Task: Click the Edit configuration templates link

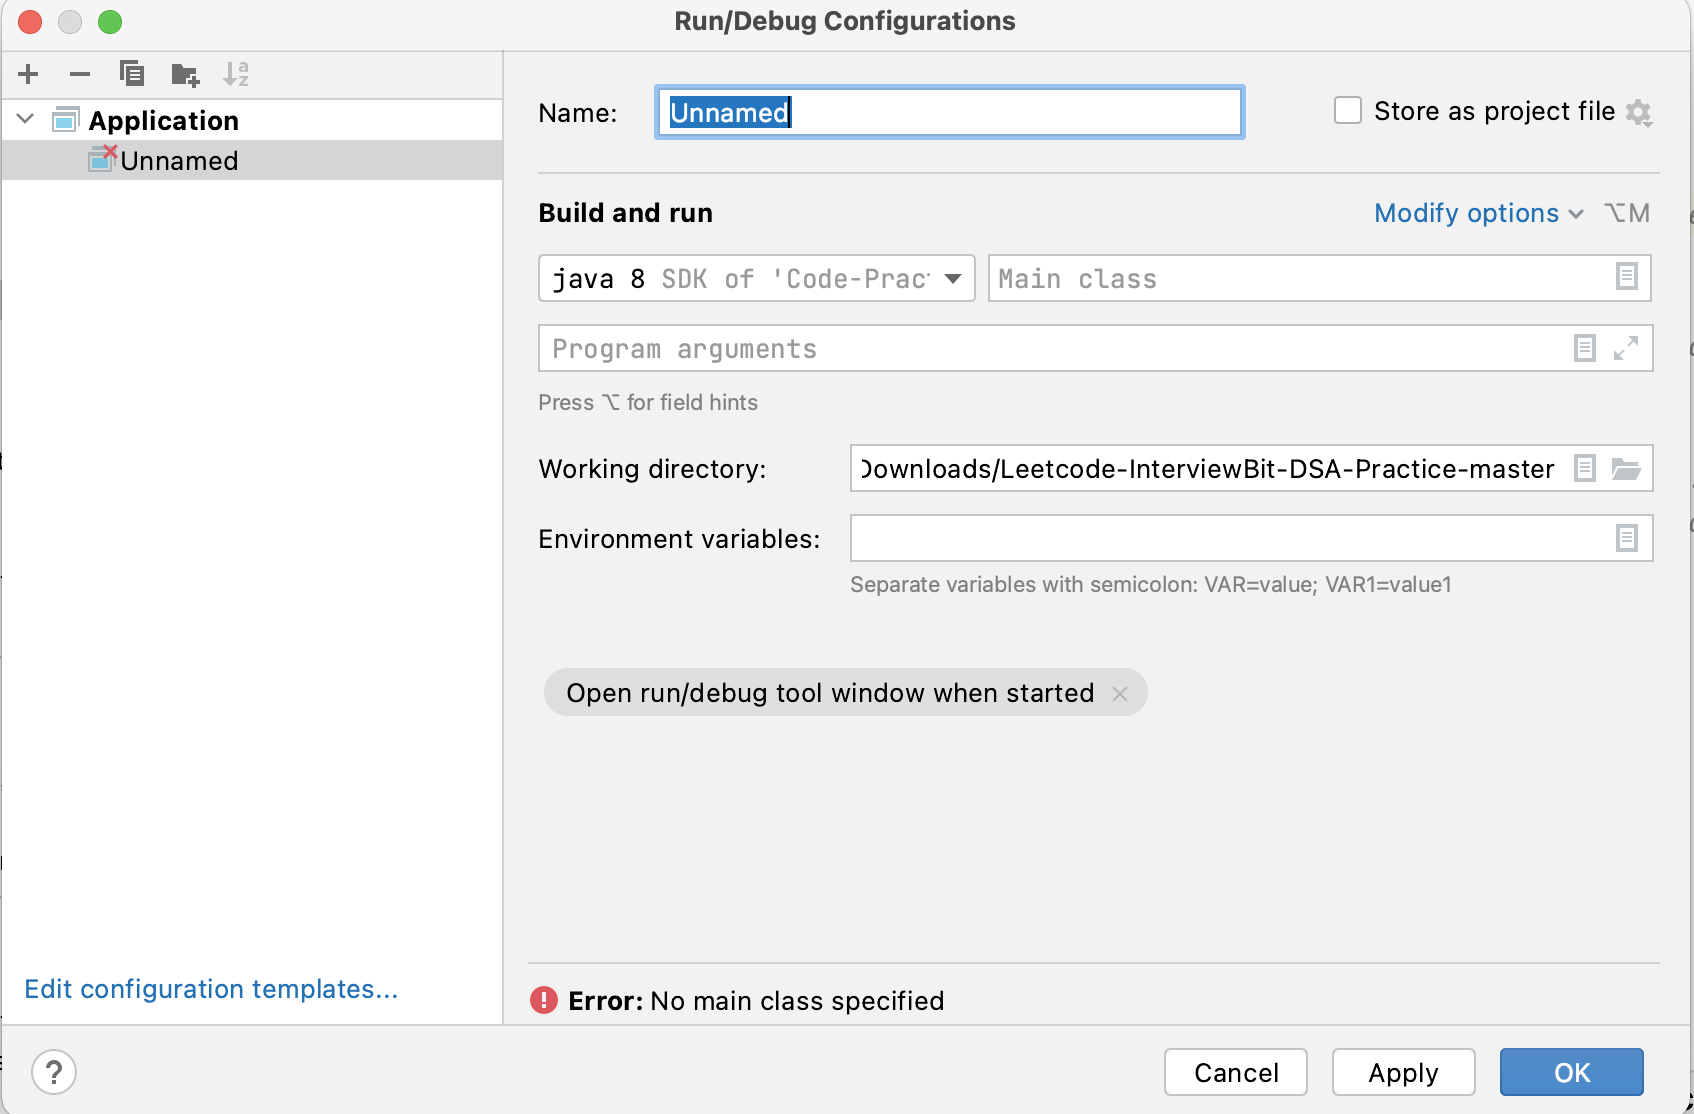Action: [x=211, y=989]
